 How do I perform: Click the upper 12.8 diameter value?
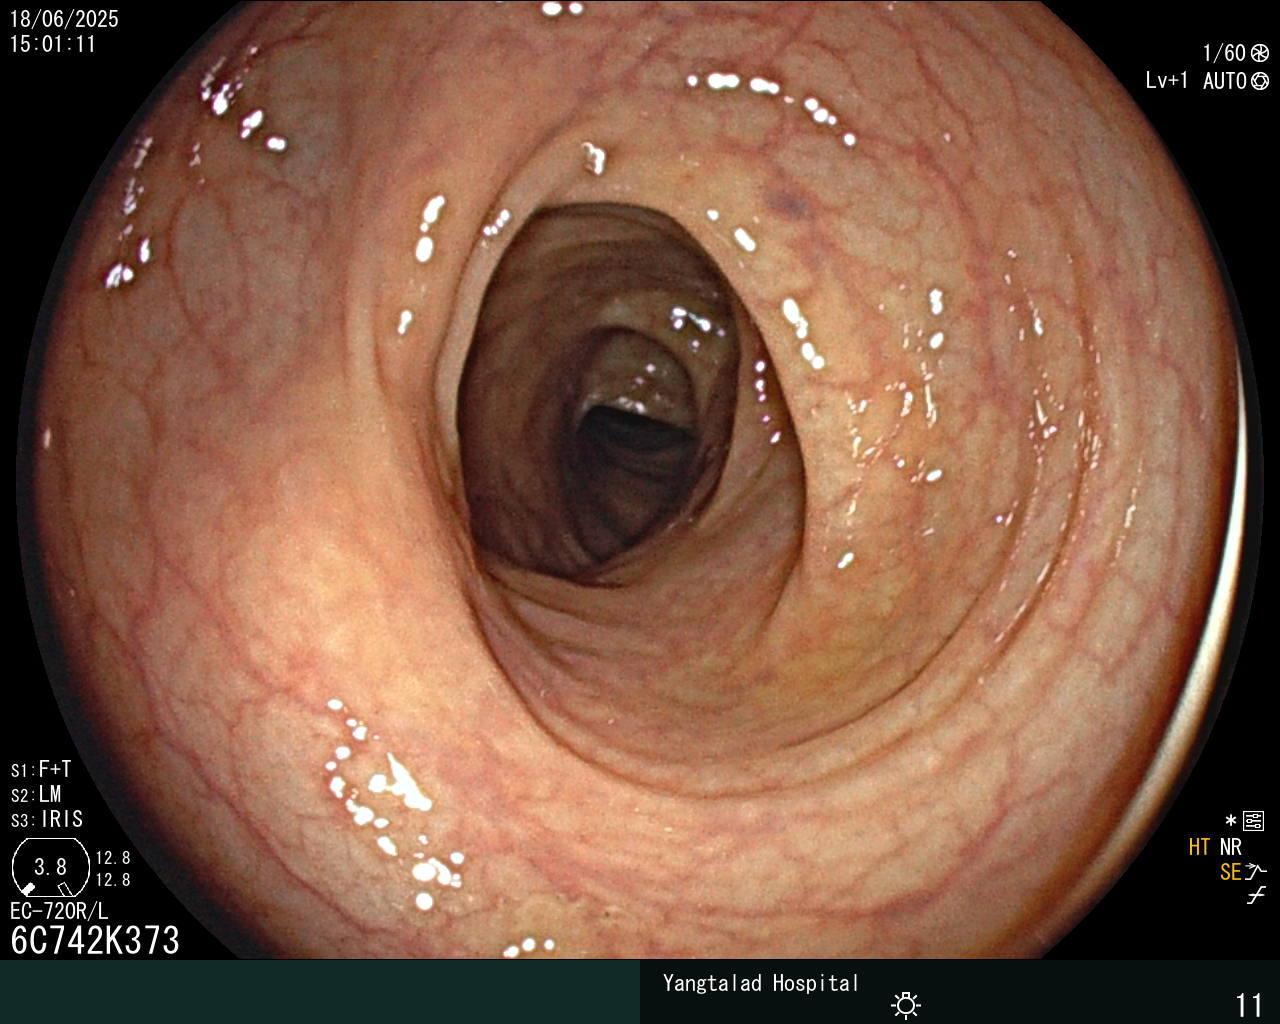point(113,858)
